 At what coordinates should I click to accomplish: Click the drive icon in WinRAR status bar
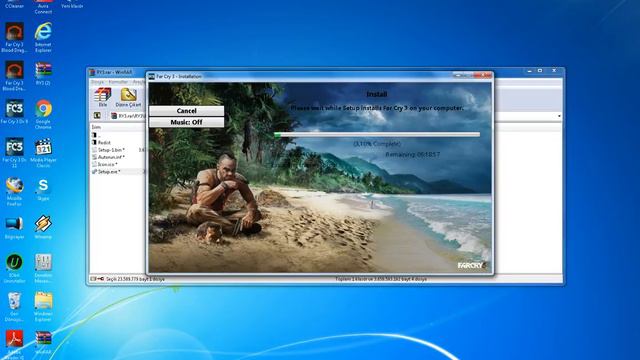(x=93, y=279)
